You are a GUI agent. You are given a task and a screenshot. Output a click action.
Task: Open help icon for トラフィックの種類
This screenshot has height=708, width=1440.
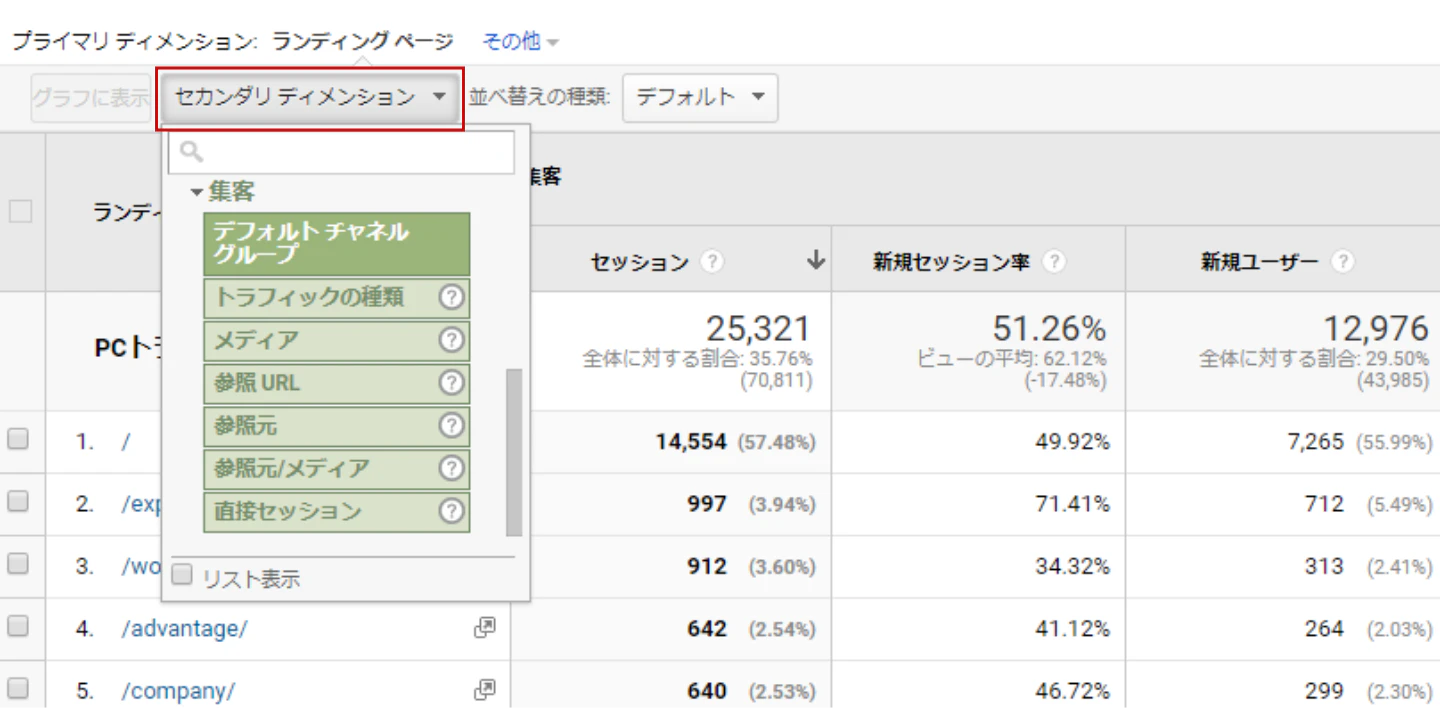[452, 297]
